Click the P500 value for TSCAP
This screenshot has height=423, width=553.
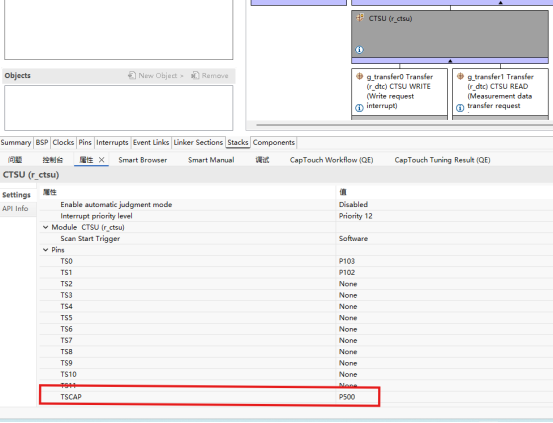click(347, 397)
